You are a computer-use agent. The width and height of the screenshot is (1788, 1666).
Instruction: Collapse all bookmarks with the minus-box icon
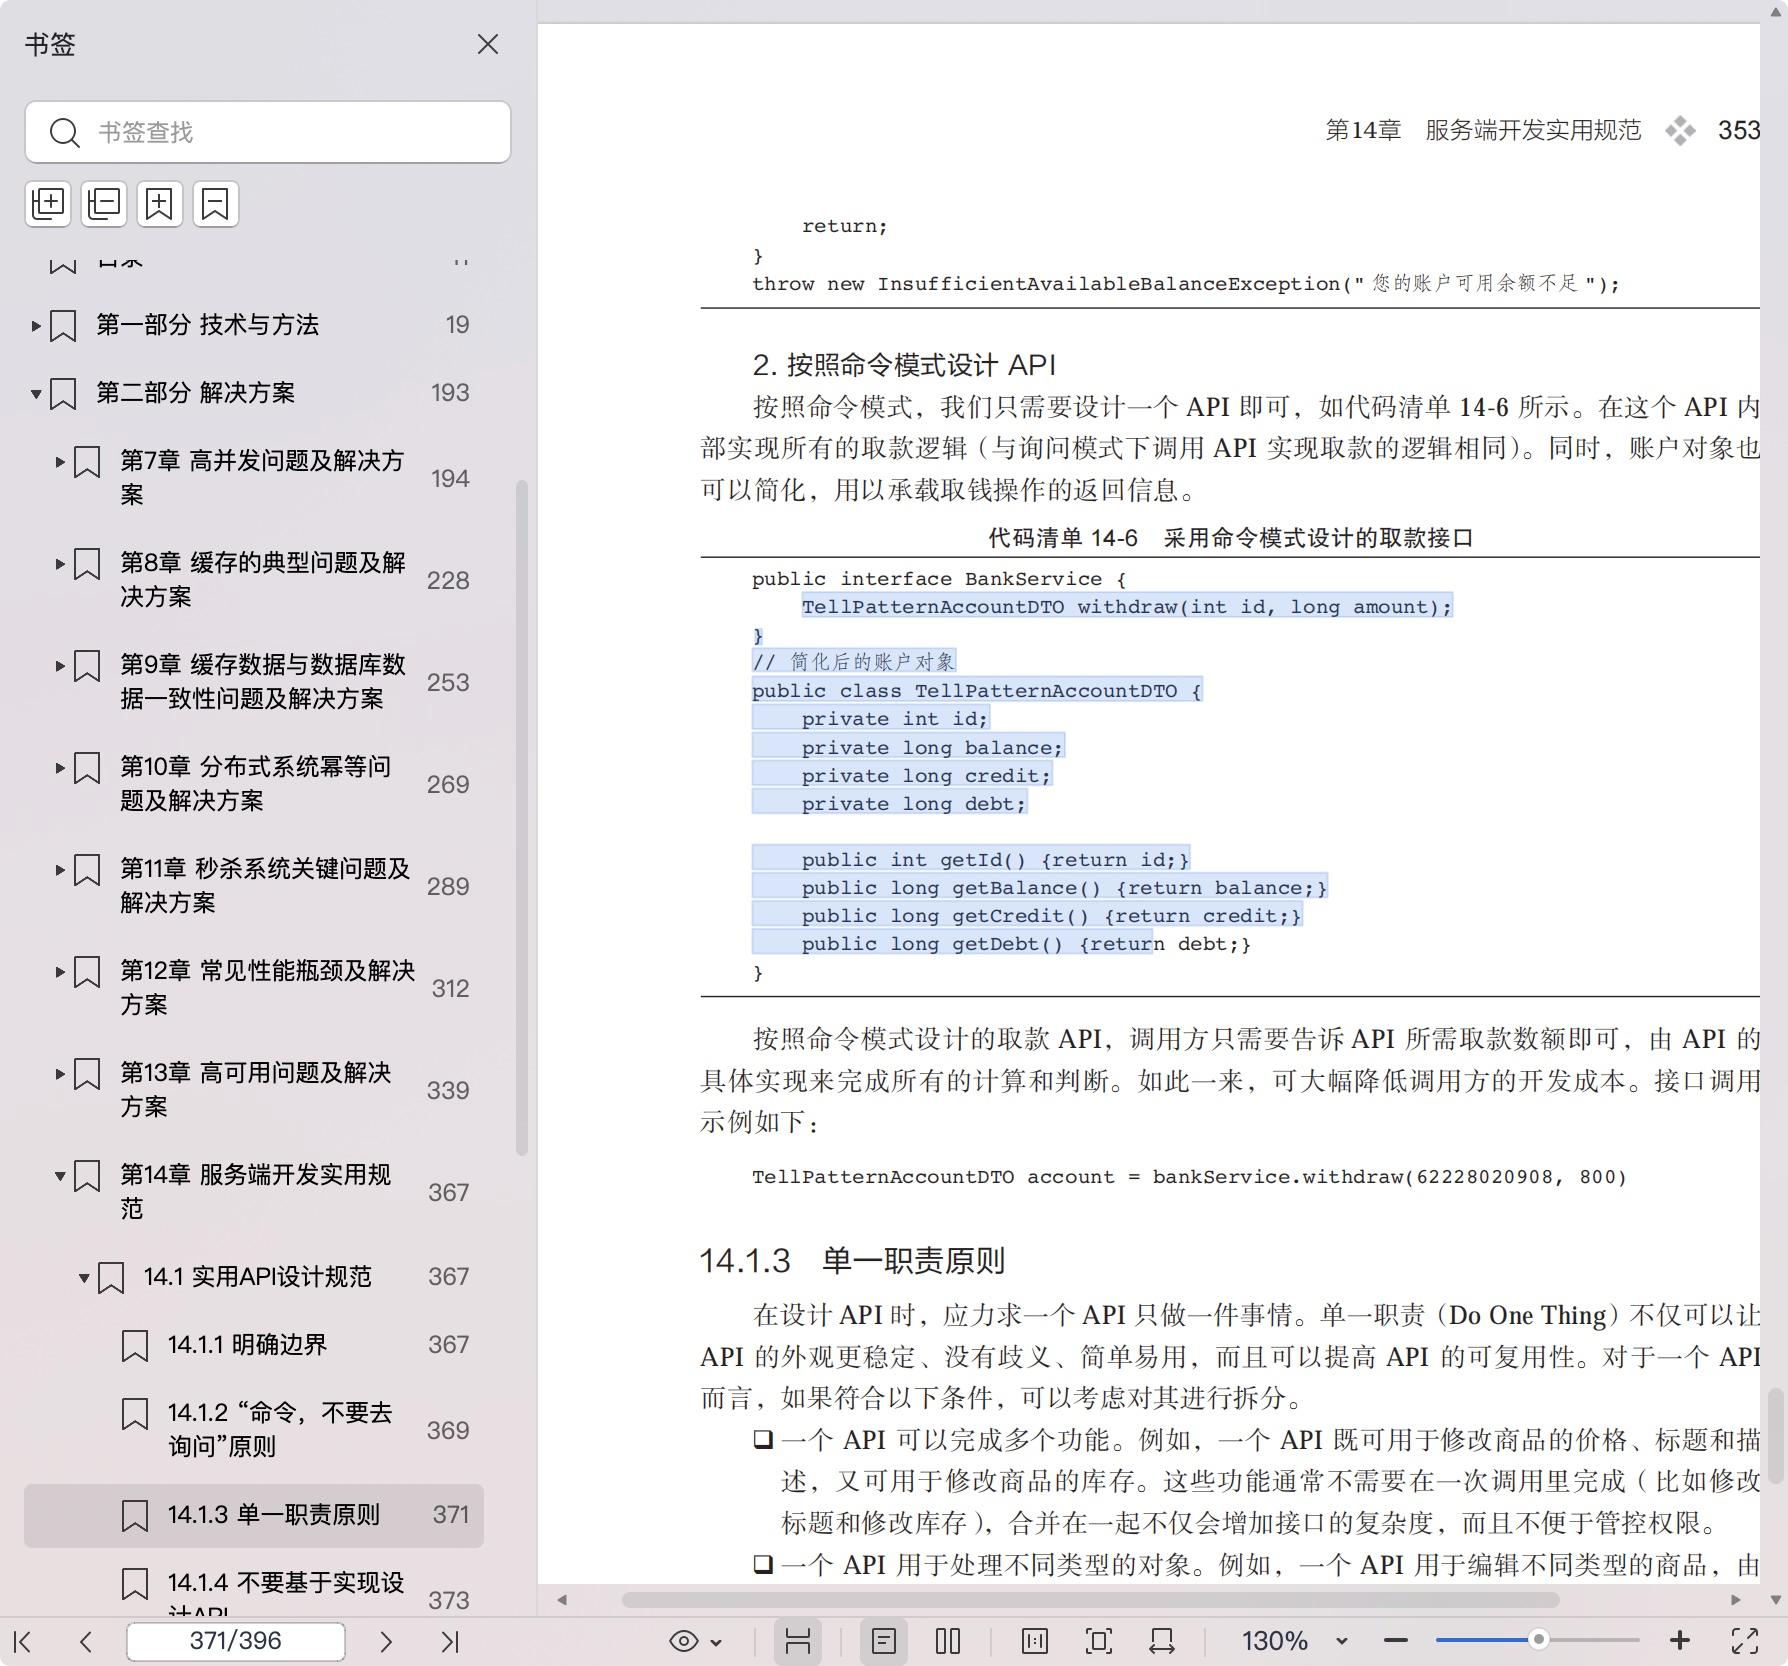(104, 203)
